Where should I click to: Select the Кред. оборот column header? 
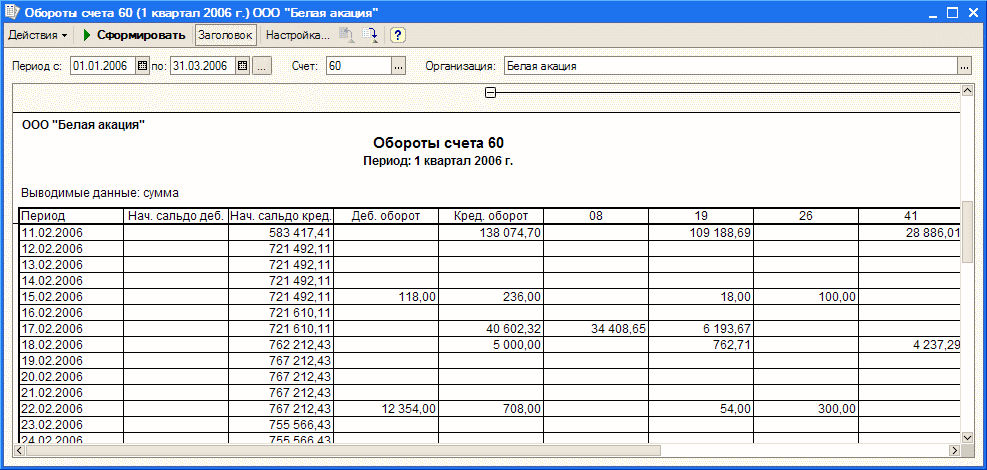click(491, 216)
